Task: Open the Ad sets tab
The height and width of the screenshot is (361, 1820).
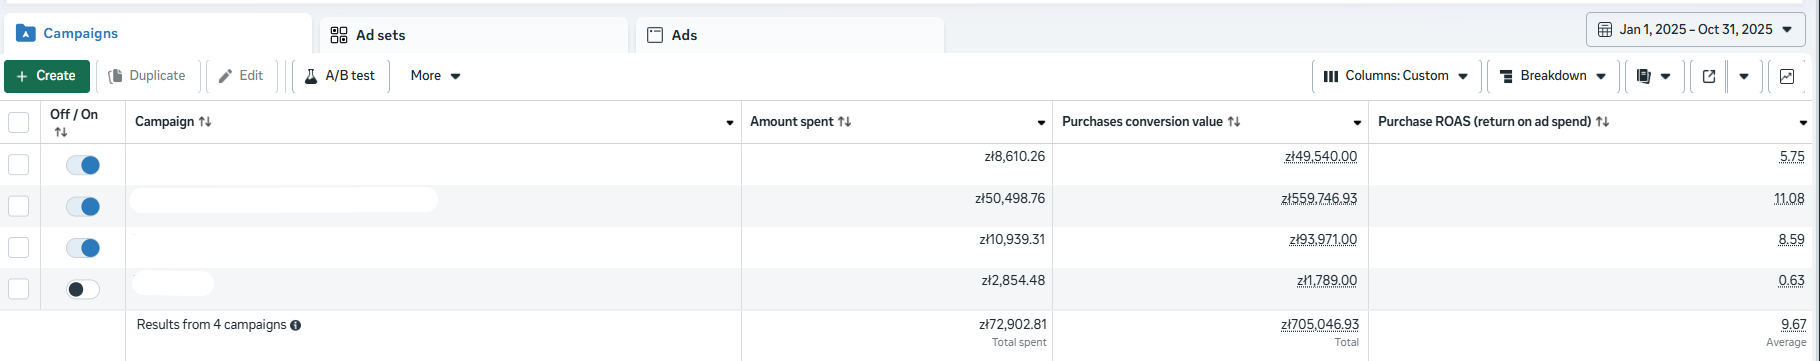Action: click(x=474, y=35)
